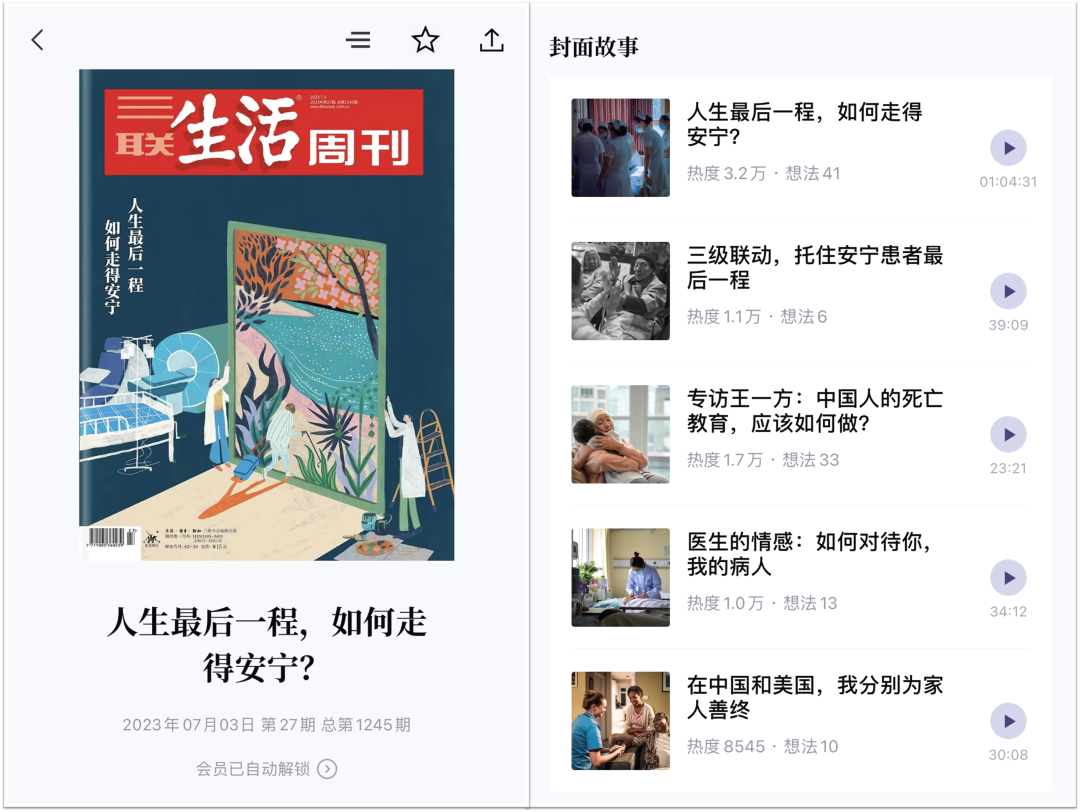Play audio for 在中国和美国 article
Viewport: 1080px width, 812px height.
tap(1008, 721)
